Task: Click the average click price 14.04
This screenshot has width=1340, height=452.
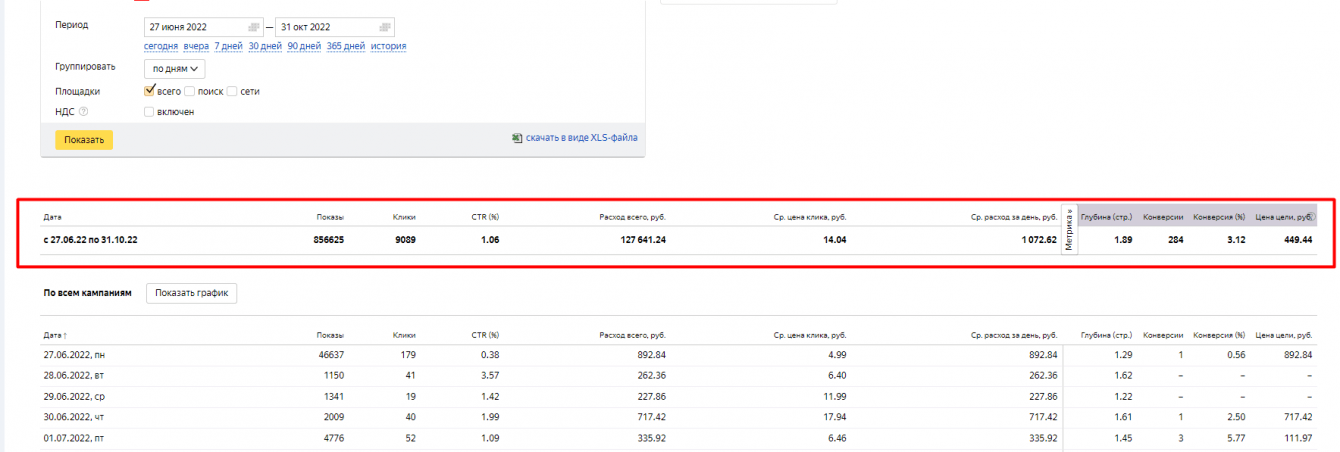Action: point(835,240)
